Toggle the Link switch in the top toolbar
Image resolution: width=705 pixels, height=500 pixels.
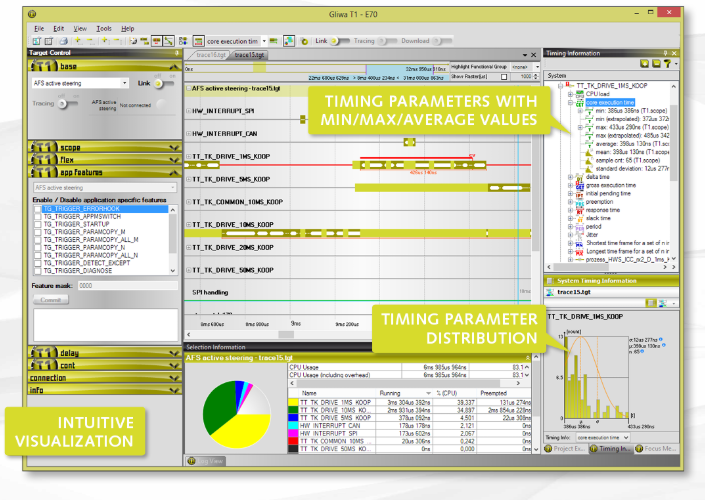[339, 41]
